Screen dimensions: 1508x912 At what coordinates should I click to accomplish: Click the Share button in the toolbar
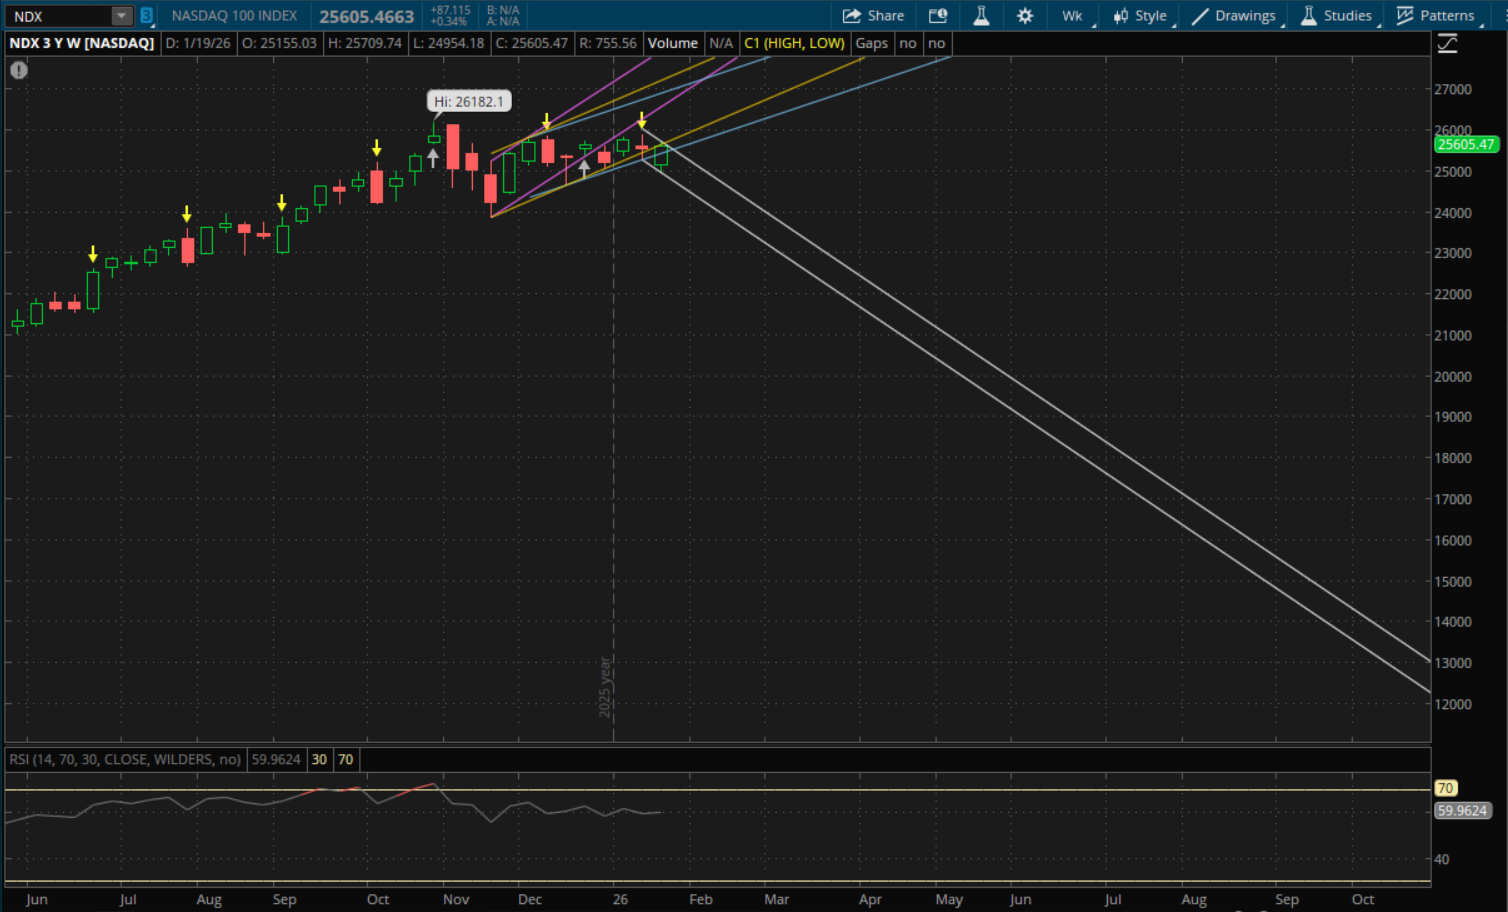point(873,16)
